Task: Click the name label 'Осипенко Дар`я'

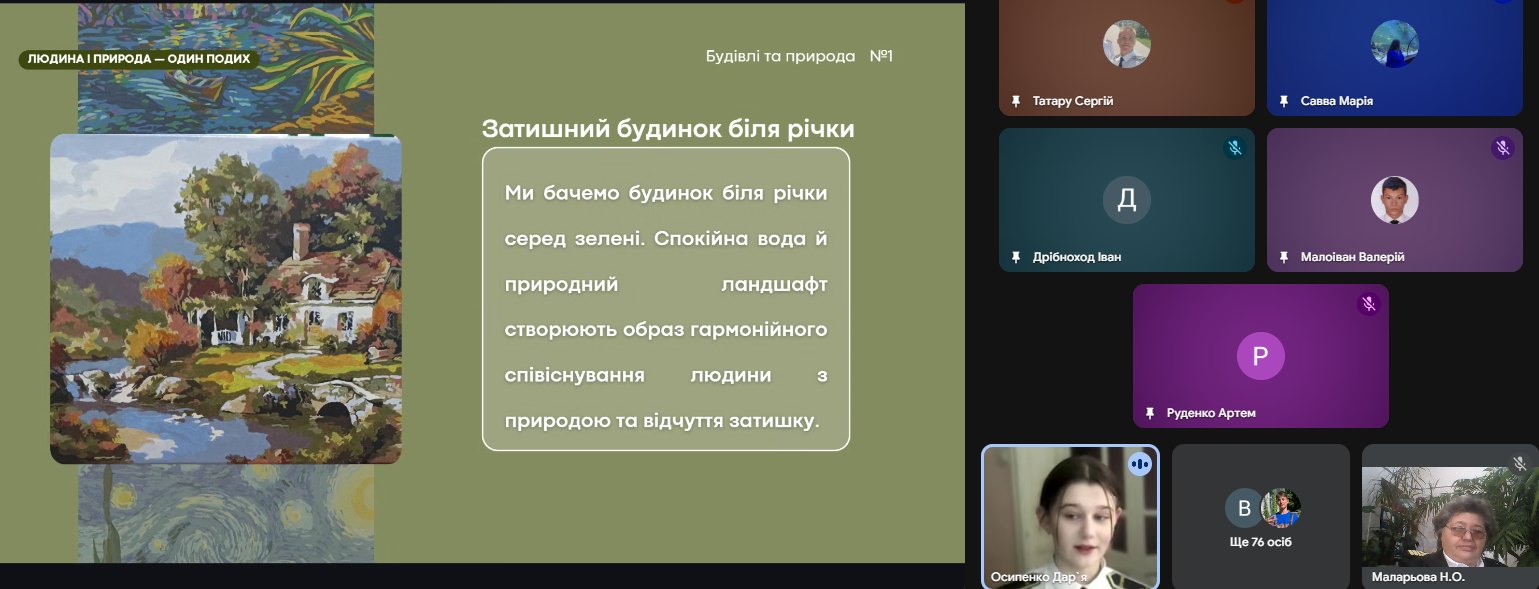Action: (x=1038, y=577)
